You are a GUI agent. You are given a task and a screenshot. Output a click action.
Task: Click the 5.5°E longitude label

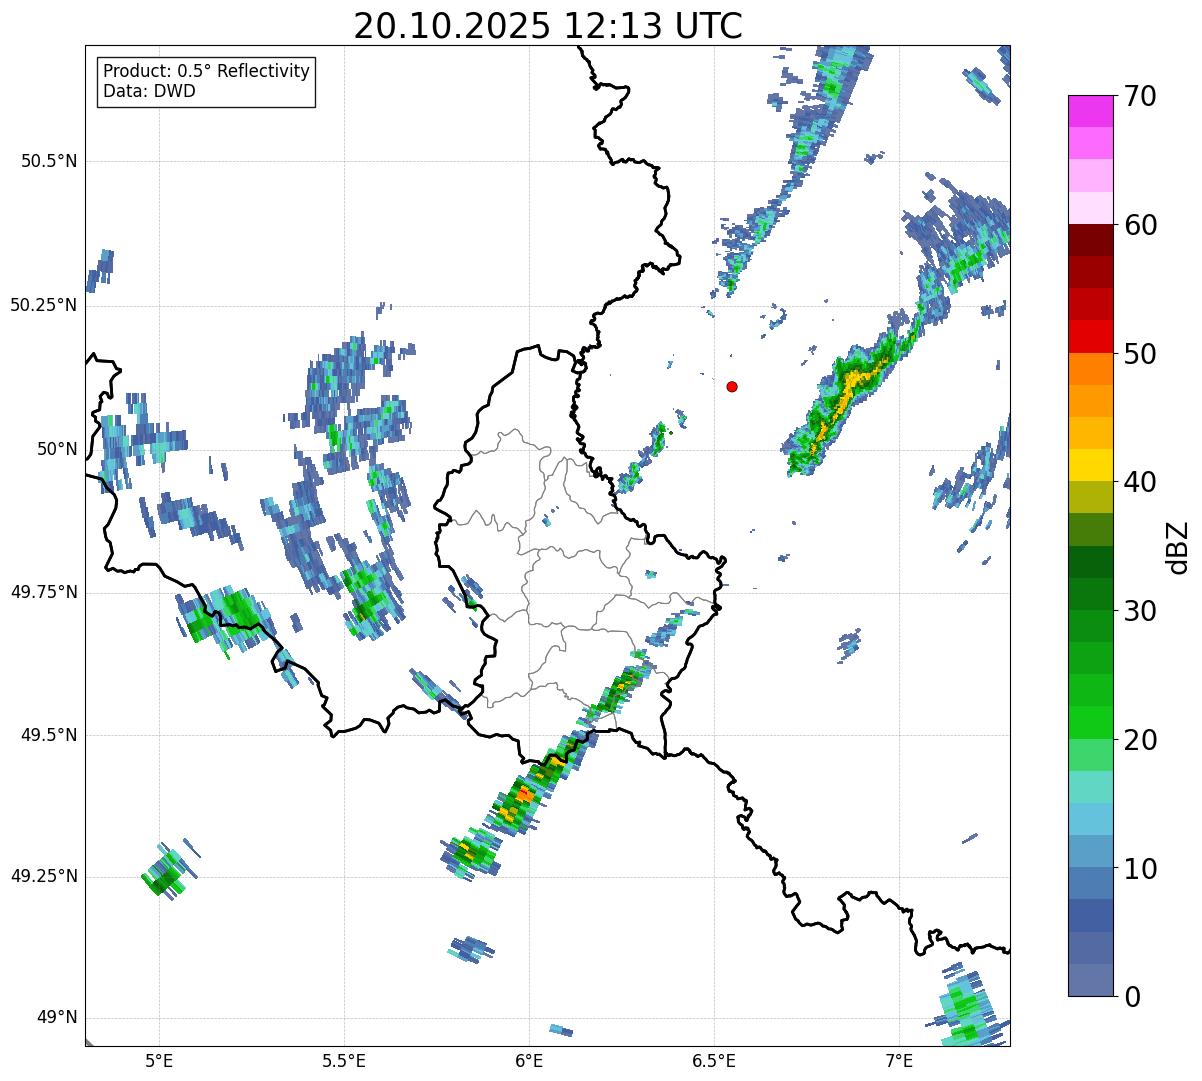click(x=344, y=1060)
